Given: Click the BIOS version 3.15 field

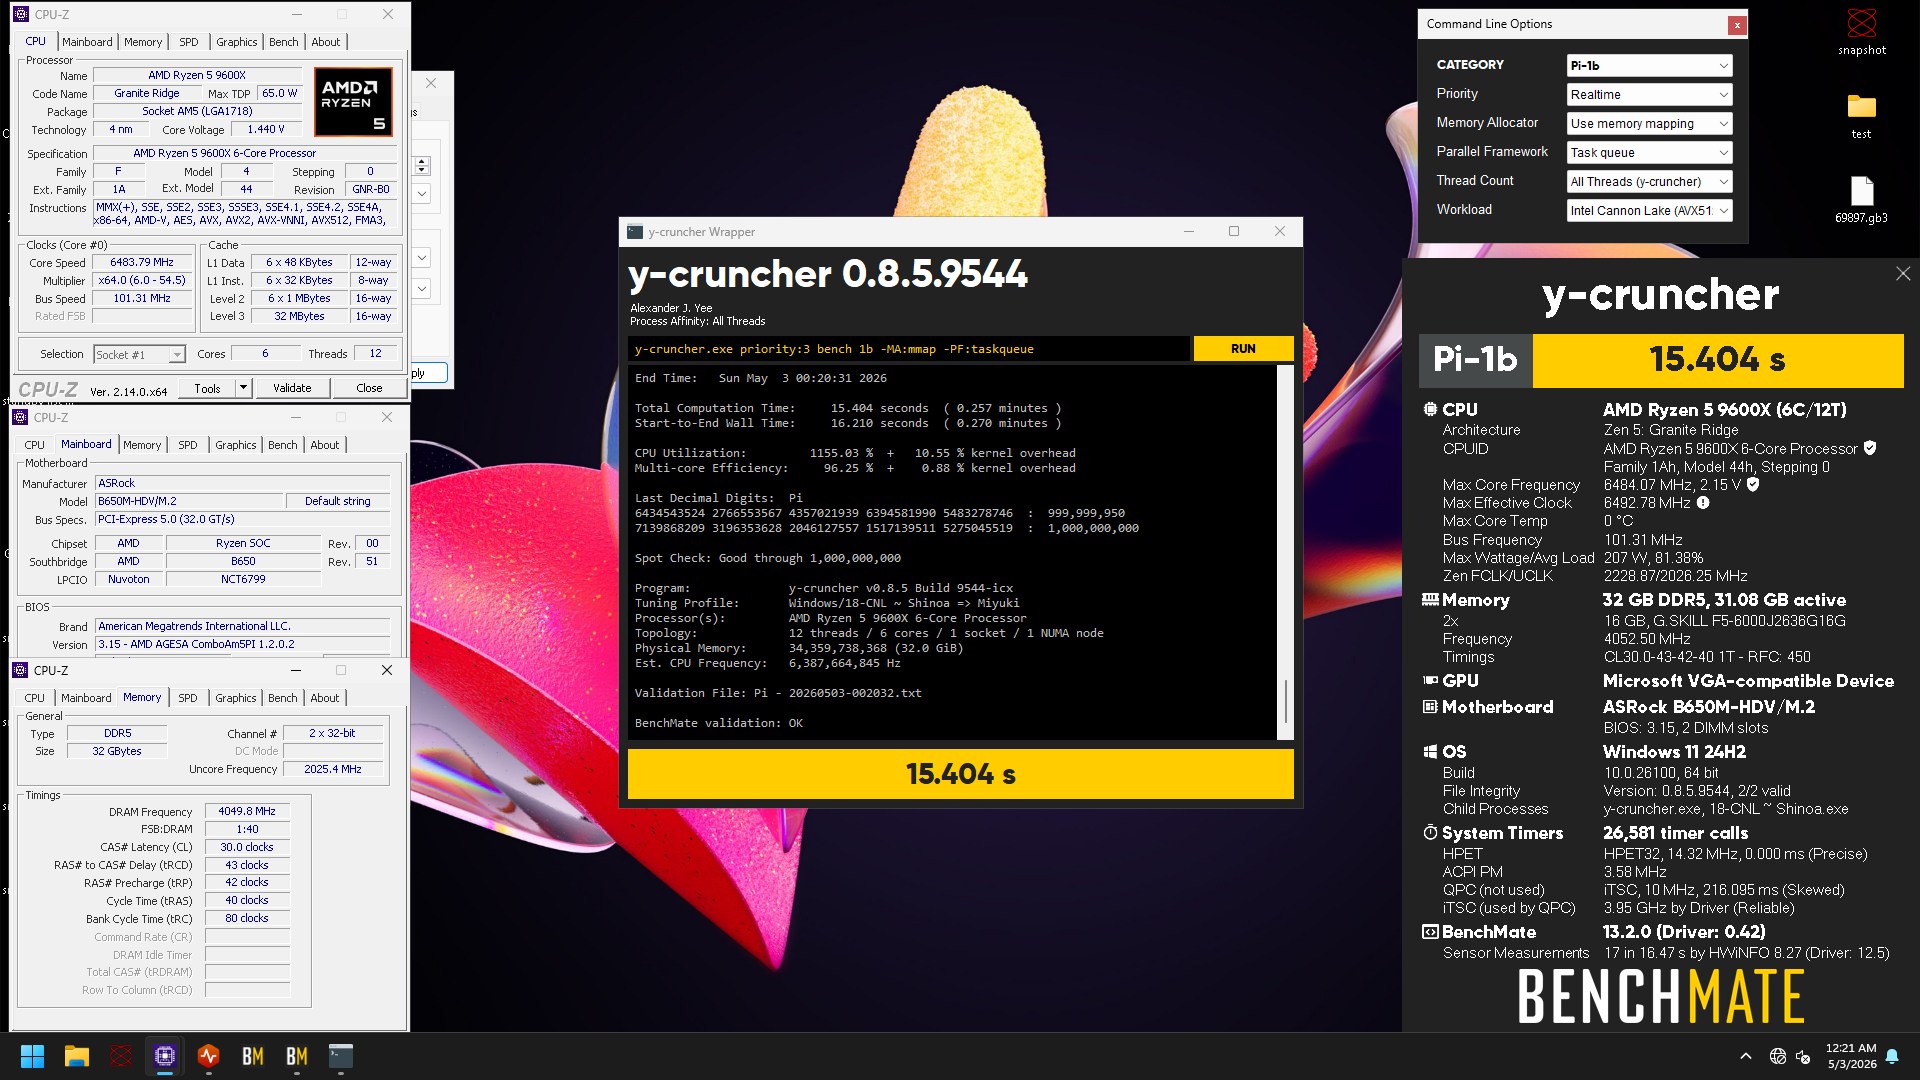Looking at the screenshot, I should 243,644.
